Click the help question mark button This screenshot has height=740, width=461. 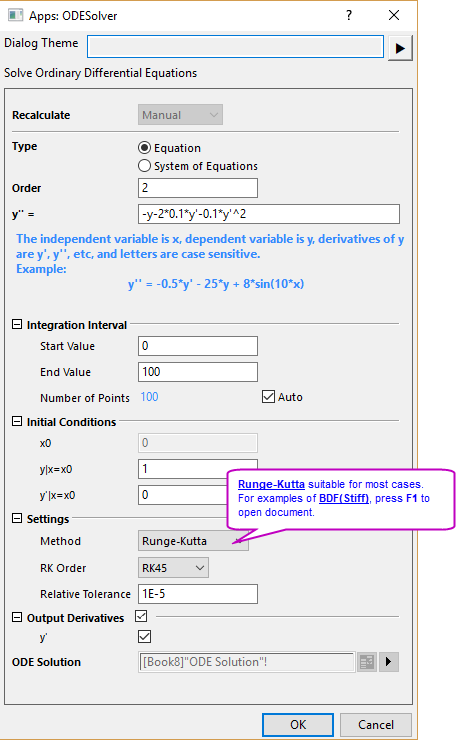point(349,15)
